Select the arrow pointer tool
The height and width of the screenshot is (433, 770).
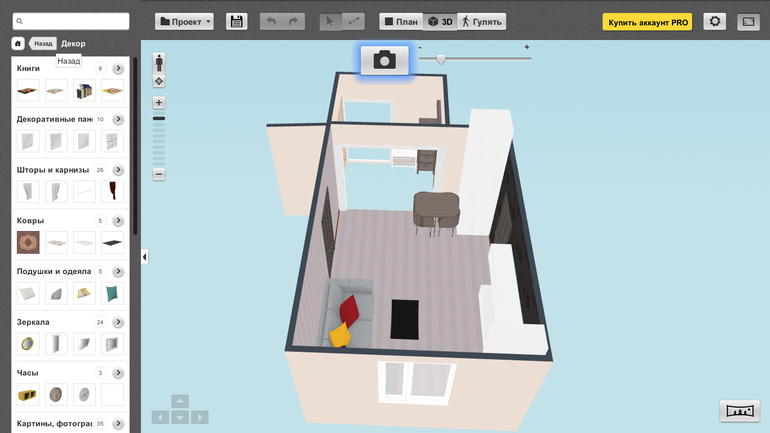coord(331,21)
